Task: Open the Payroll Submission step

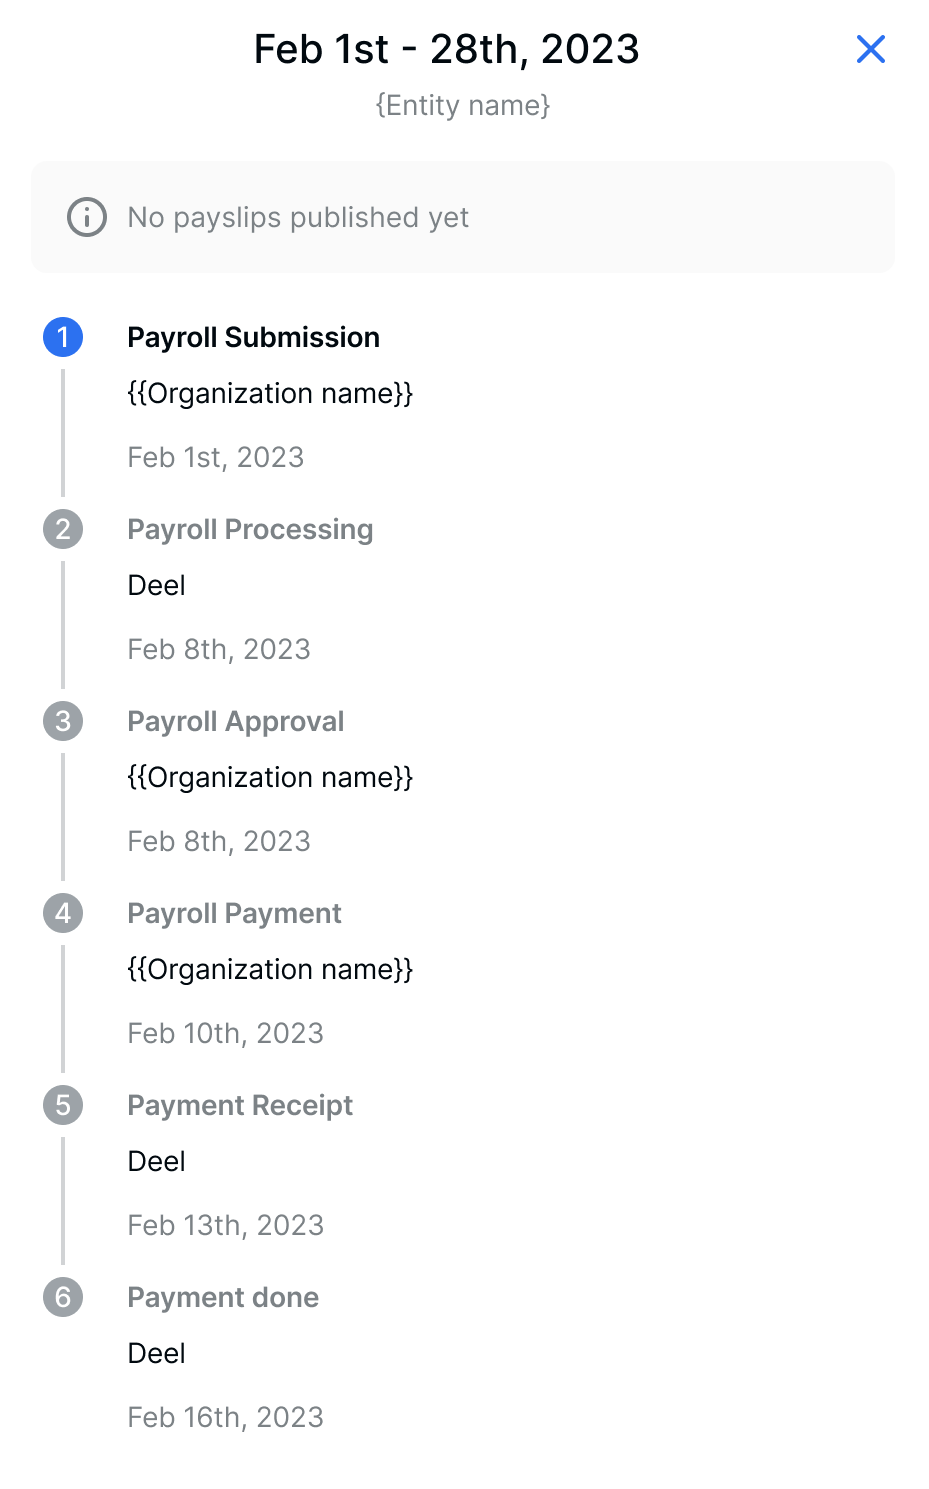Action: tap(253, 337)
